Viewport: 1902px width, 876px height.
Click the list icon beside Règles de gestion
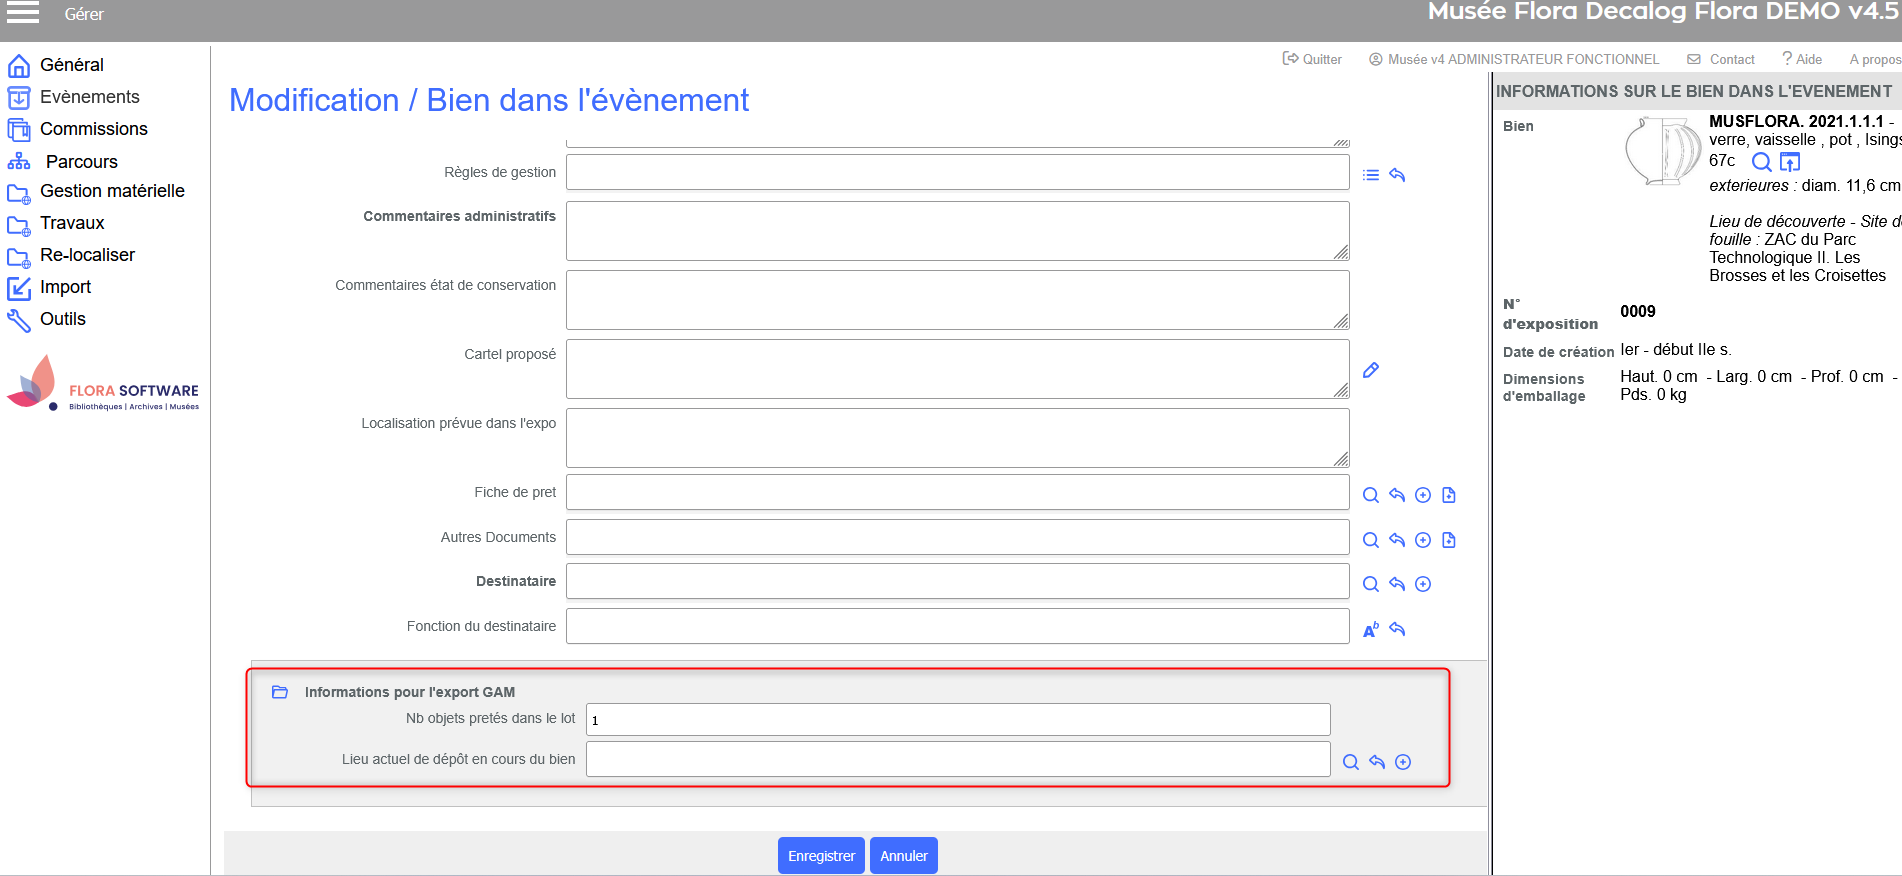coord(1371,175)
